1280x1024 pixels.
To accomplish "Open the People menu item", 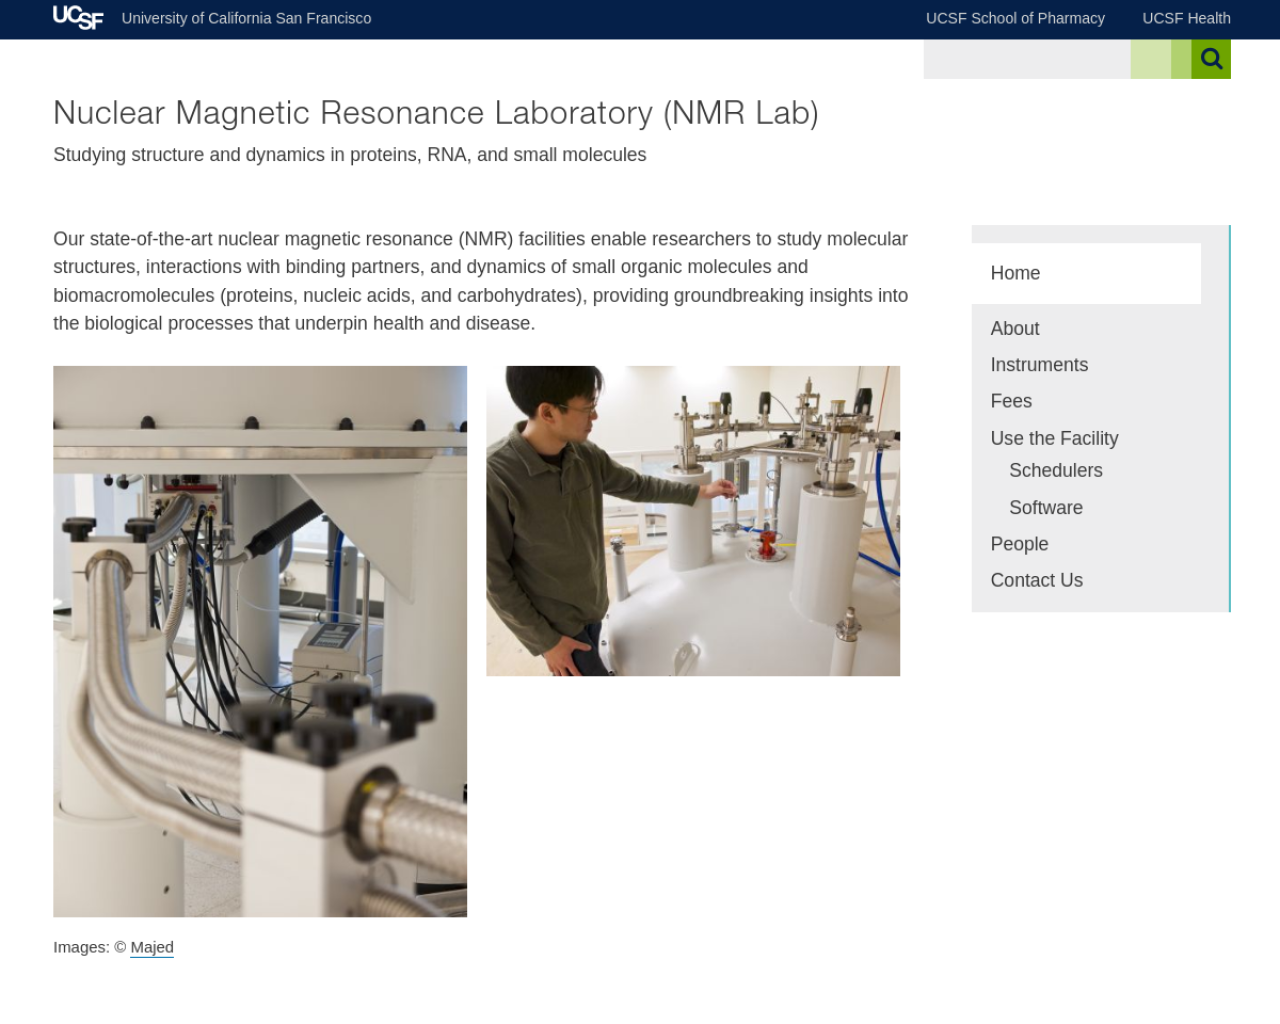I will click(x=1019, y=544).
